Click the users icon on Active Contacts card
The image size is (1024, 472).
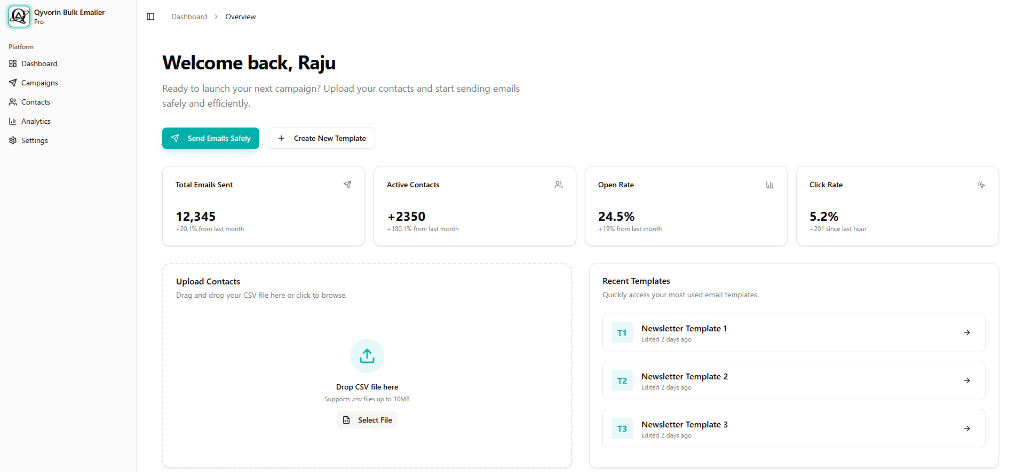click(558, 185)
